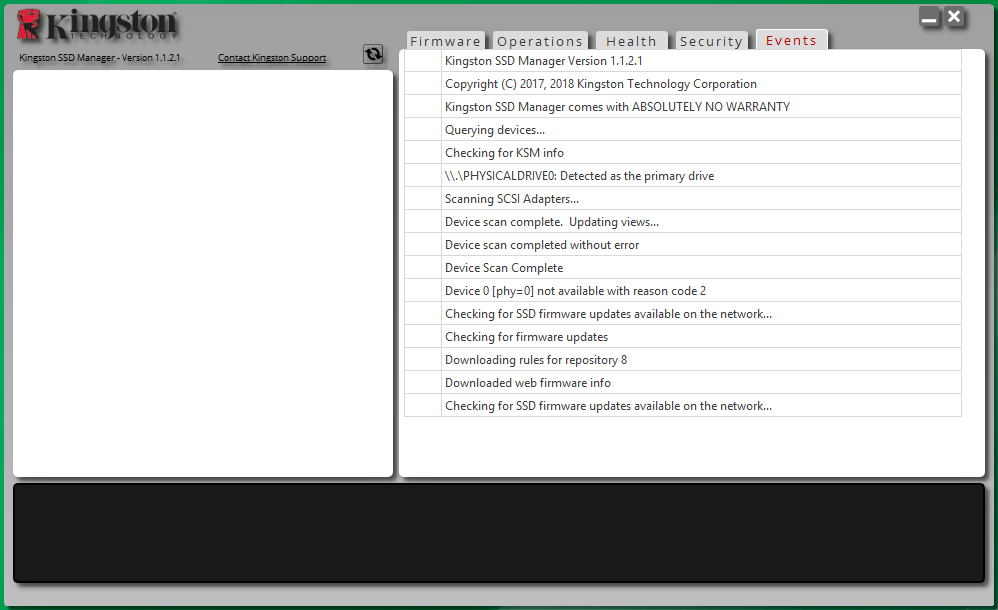Viewport: 998px width, 610px height.
Task: Go to the Security tab
Action: coord(711,41)
